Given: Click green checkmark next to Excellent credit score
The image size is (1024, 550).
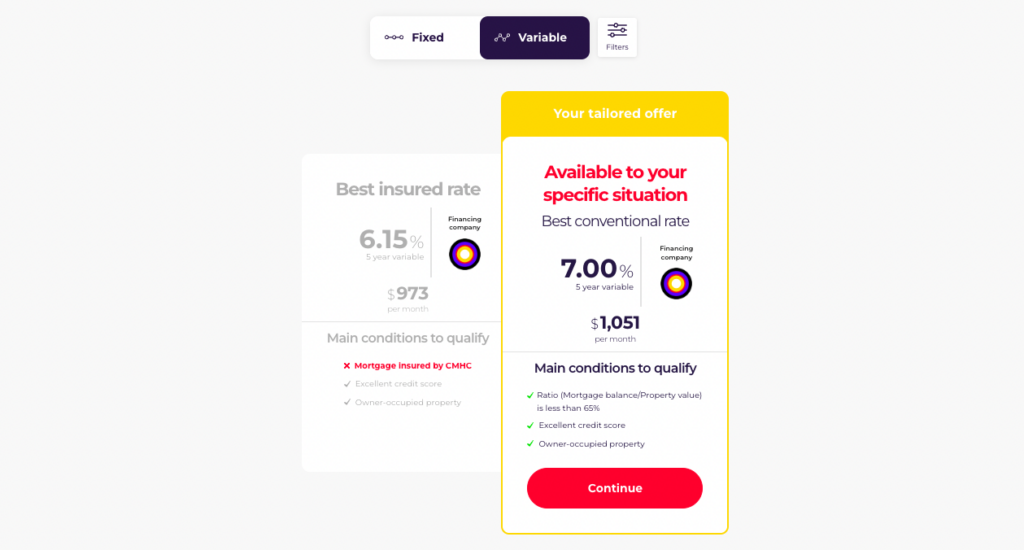Looking at the screenshot, I should coord(530,426).
